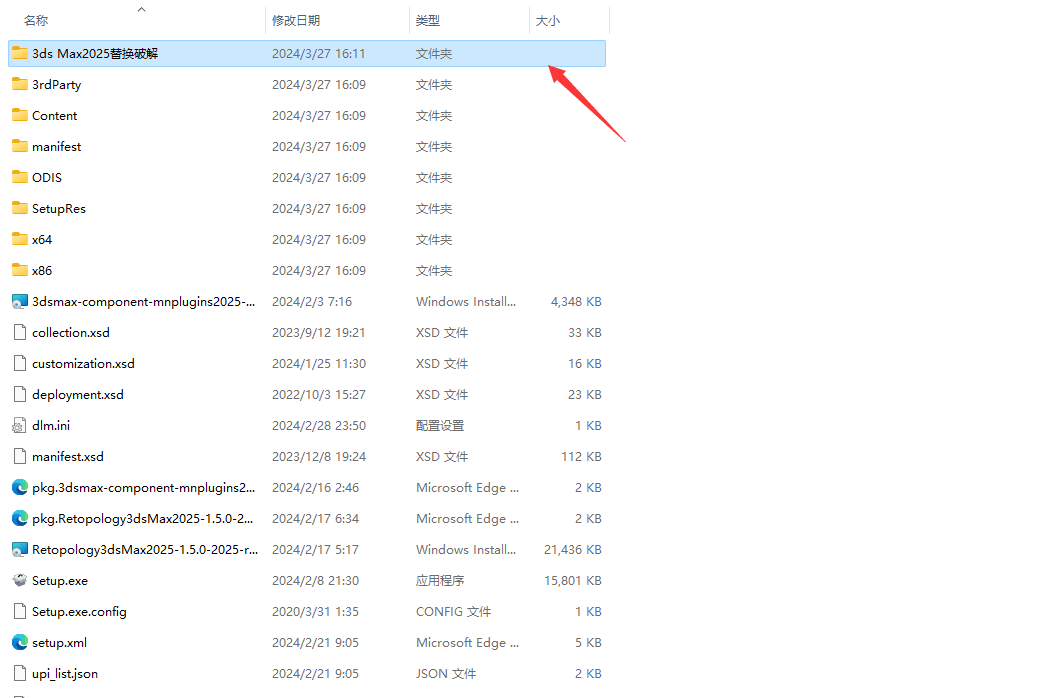Select the deployment.xsd file name

click(x=78, y=395)
